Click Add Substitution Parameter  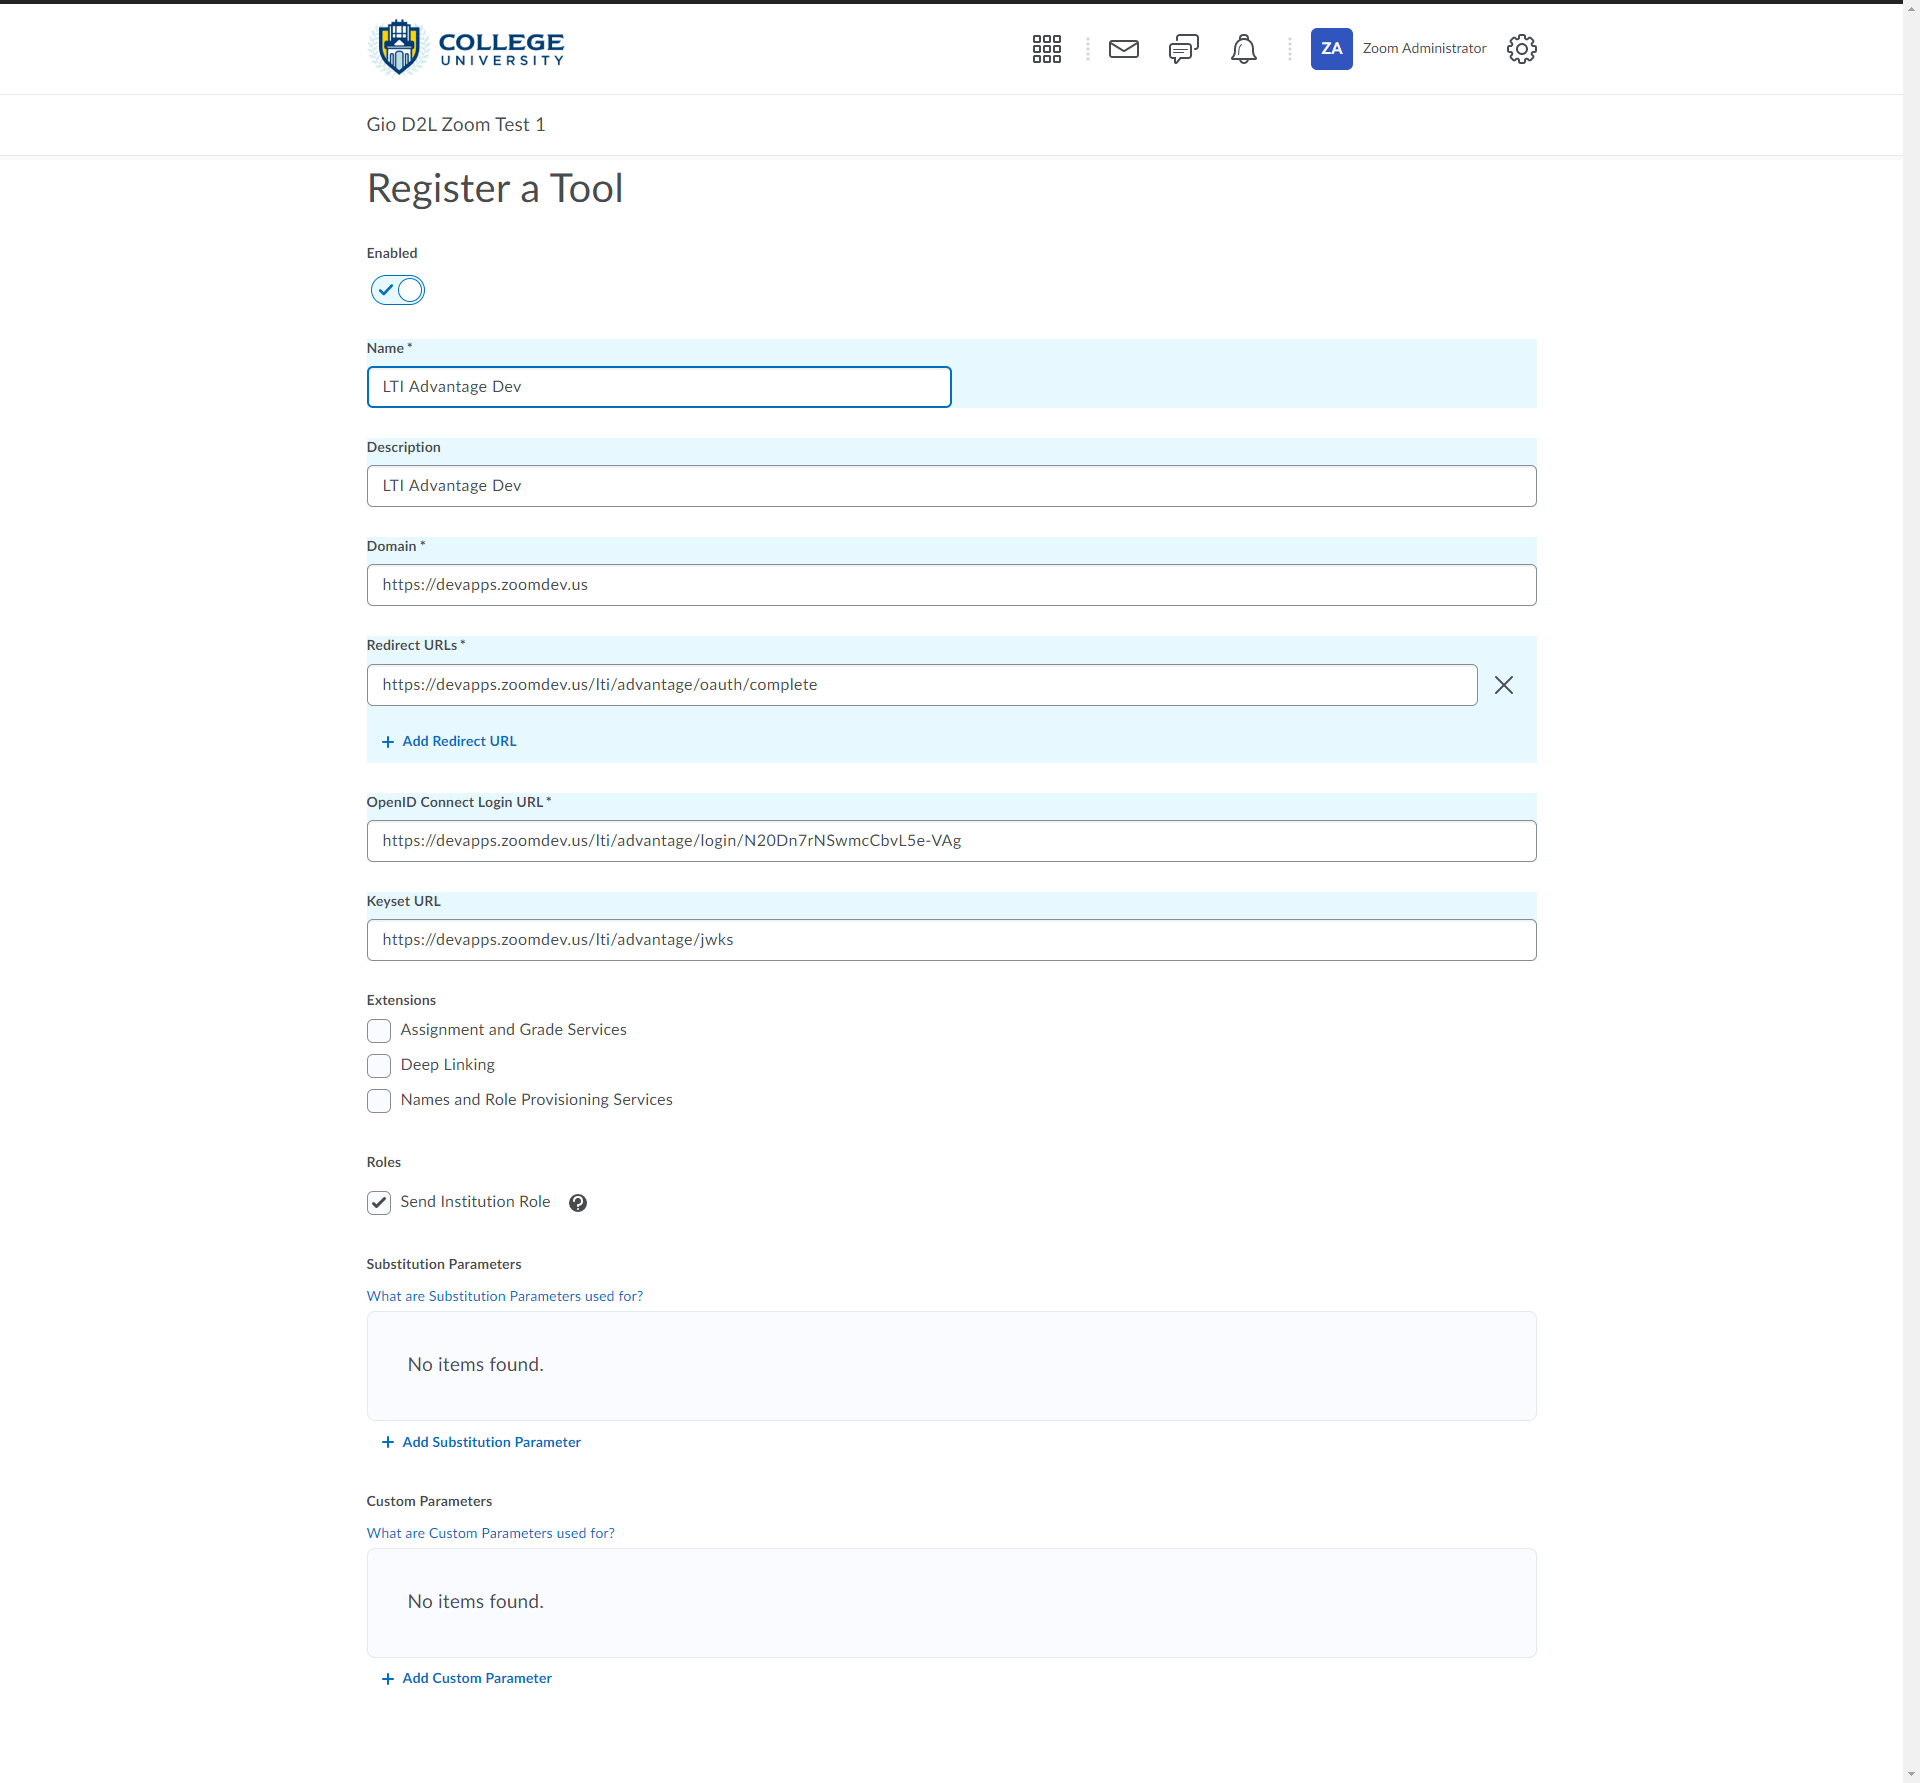(491, 1442)
